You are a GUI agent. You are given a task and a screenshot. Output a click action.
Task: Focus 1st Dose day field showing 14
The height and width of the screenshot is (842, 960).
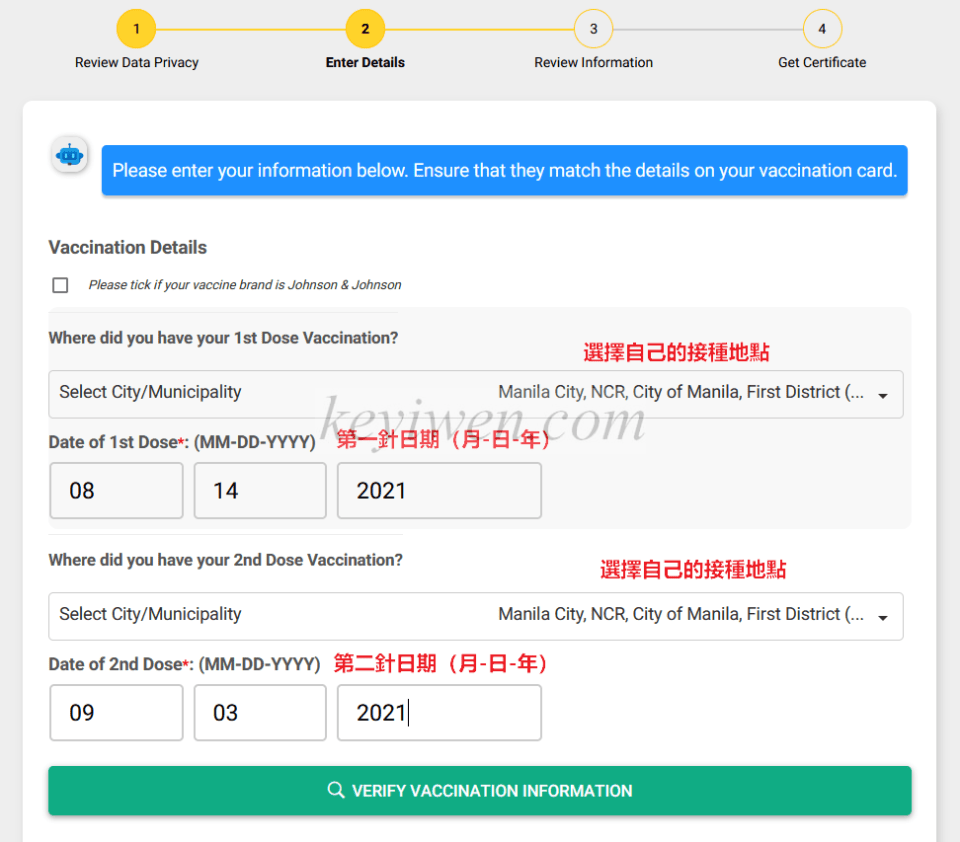(x=260, y=491)
